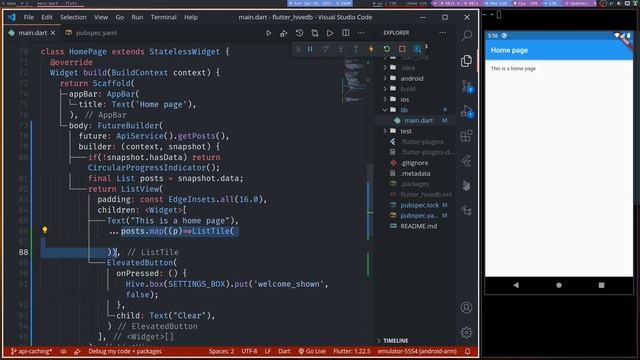This screenshot has width=640, height=360.
Task: Open .flutter-plugins file in Explorer
Action: point(414,142)
